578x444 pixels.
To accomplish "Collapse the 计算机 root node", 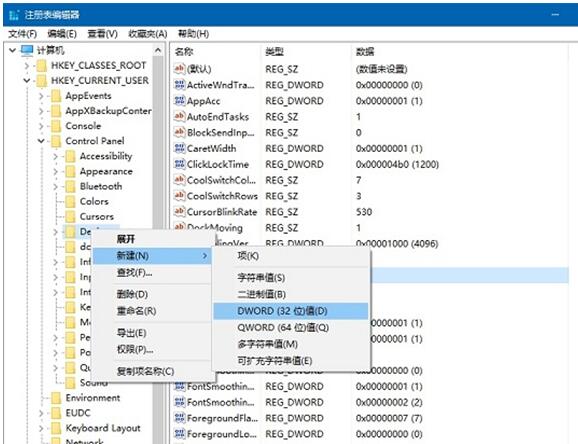I will [x=13, y=50].
